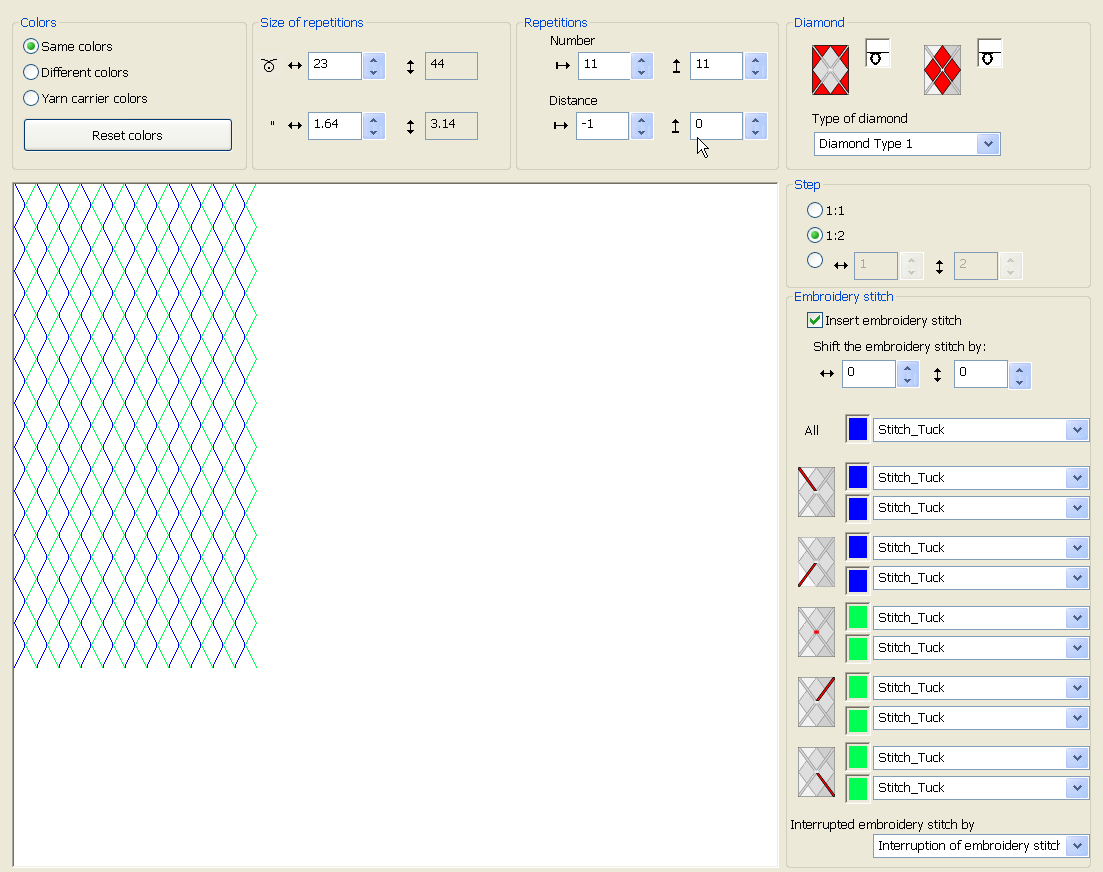Click the red-corner outer diamond pattern icon

(830, 70)
